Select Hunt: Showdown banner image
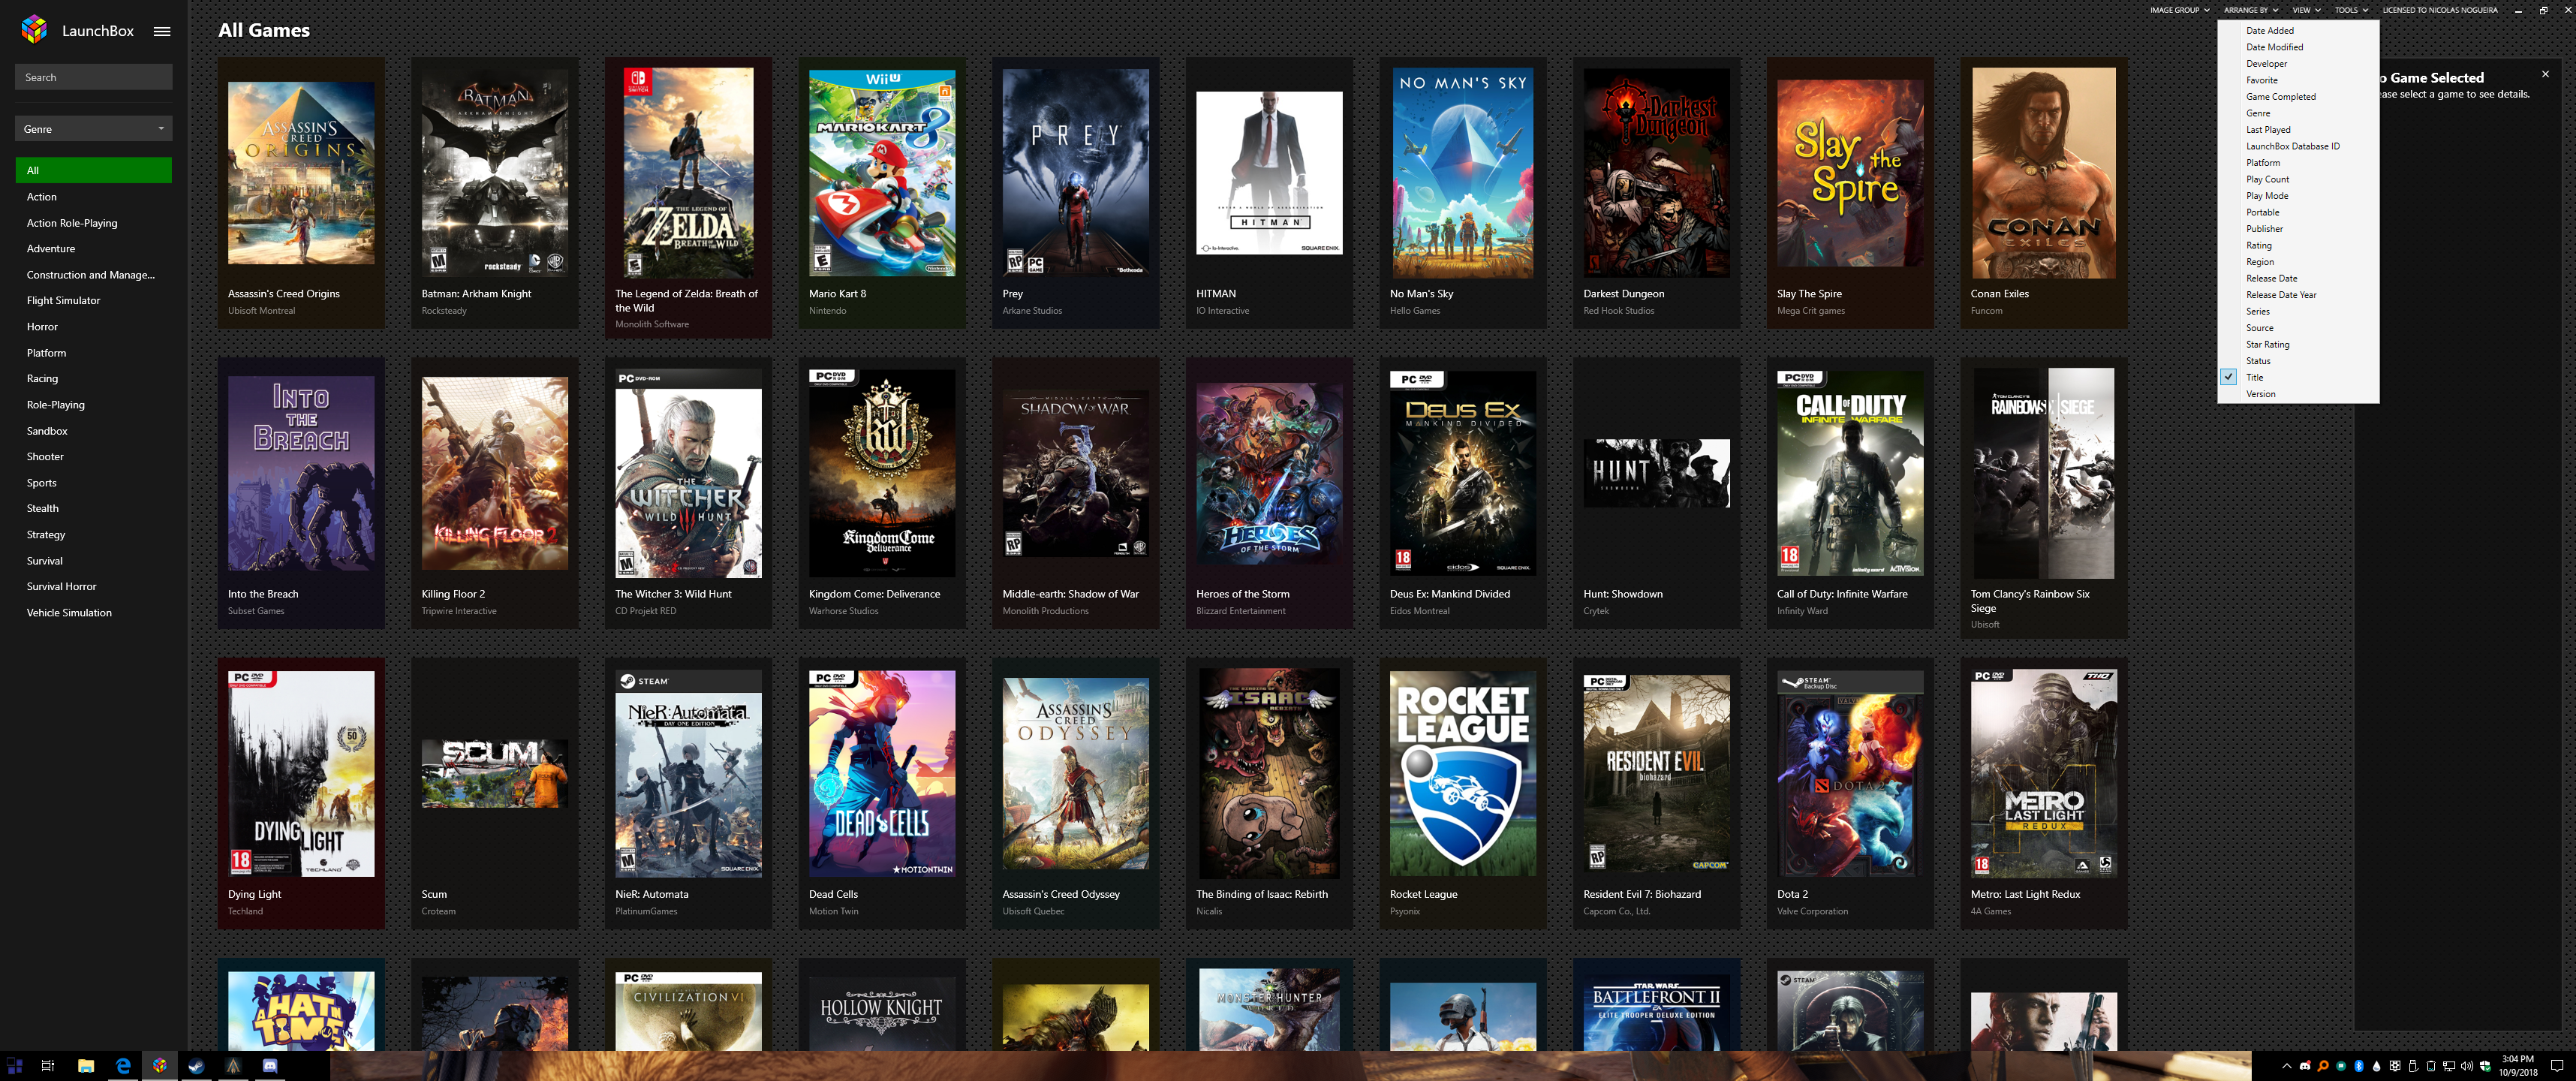This screenshot has width=2576, height=1081. point(1657,473)
